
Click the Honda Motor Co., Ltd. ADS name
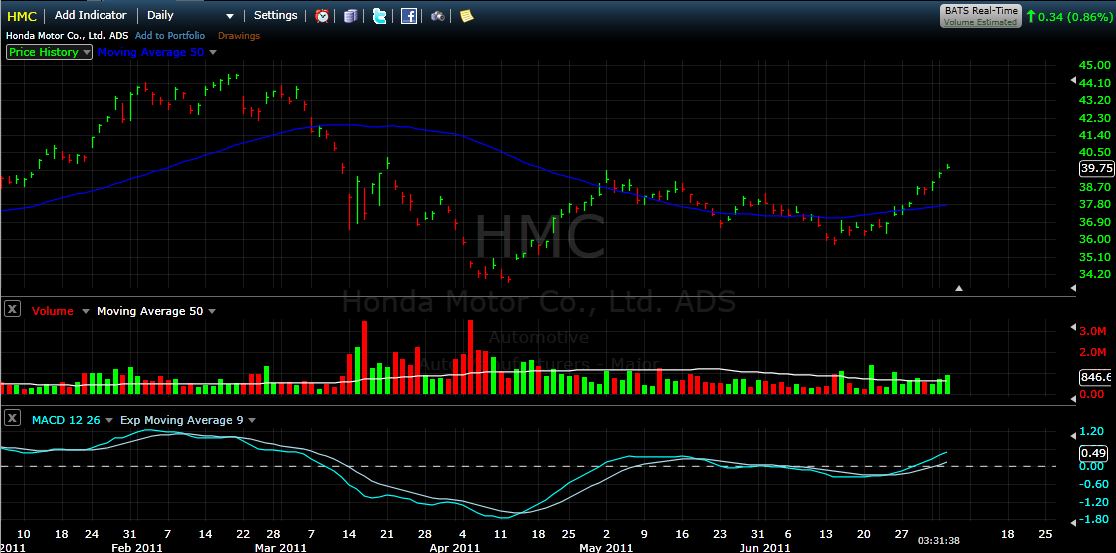[x=68, y=35]
